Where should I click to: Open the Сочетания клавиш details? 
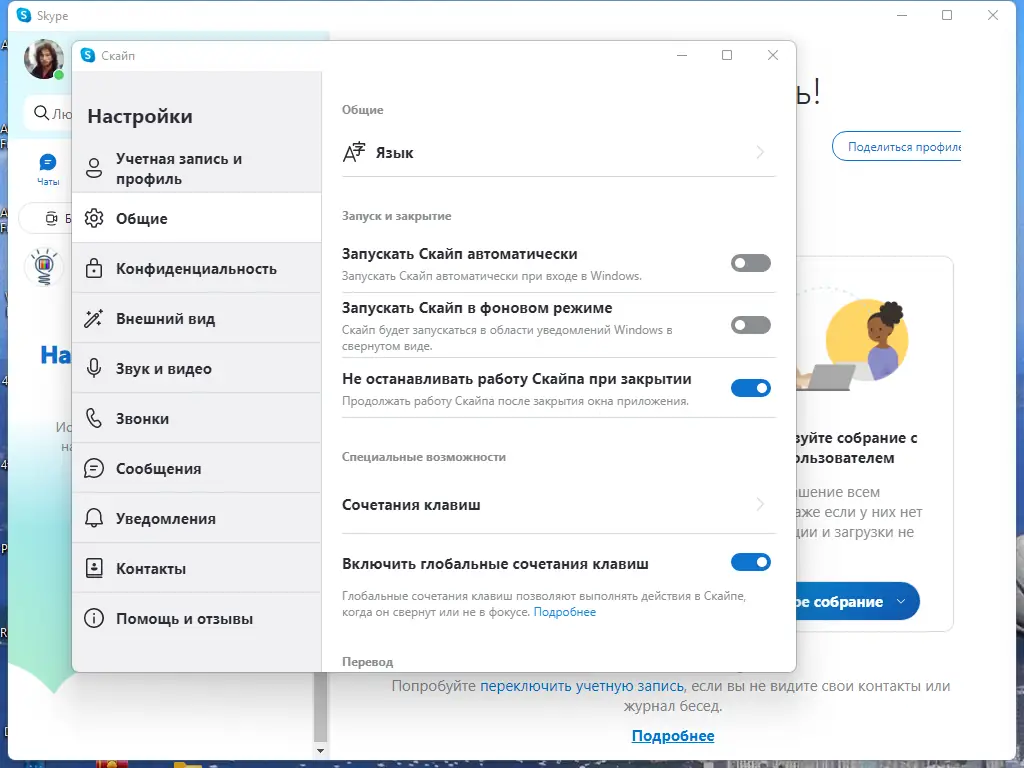pos(760,505)
